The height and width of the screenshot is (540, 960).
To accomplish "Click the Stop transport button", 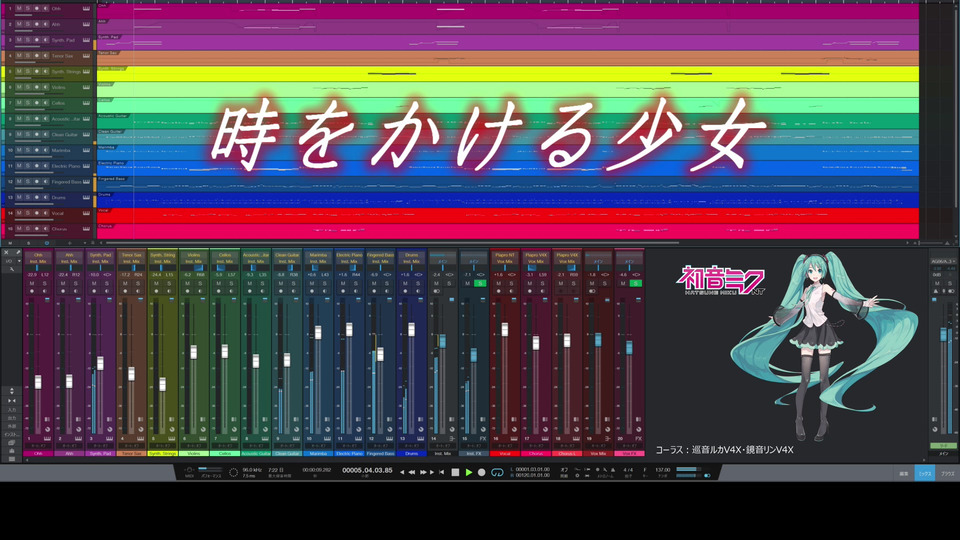I will coord(455,472).
